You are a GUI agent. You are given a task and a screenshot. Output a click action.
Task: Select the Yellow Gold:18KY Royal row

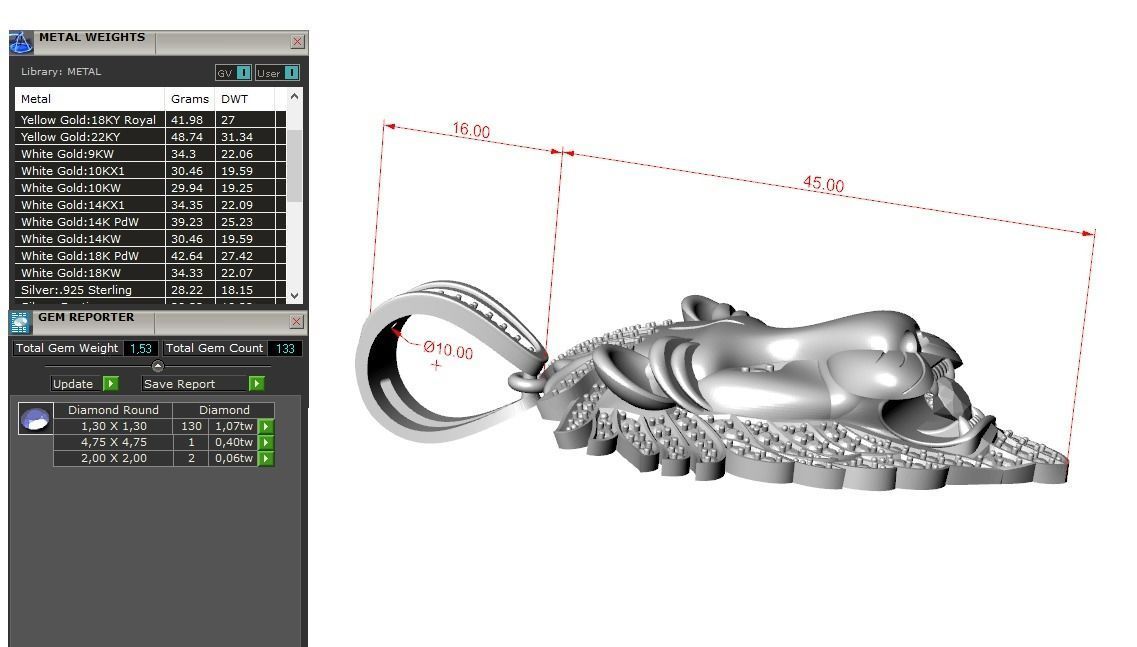pos(150,120)
